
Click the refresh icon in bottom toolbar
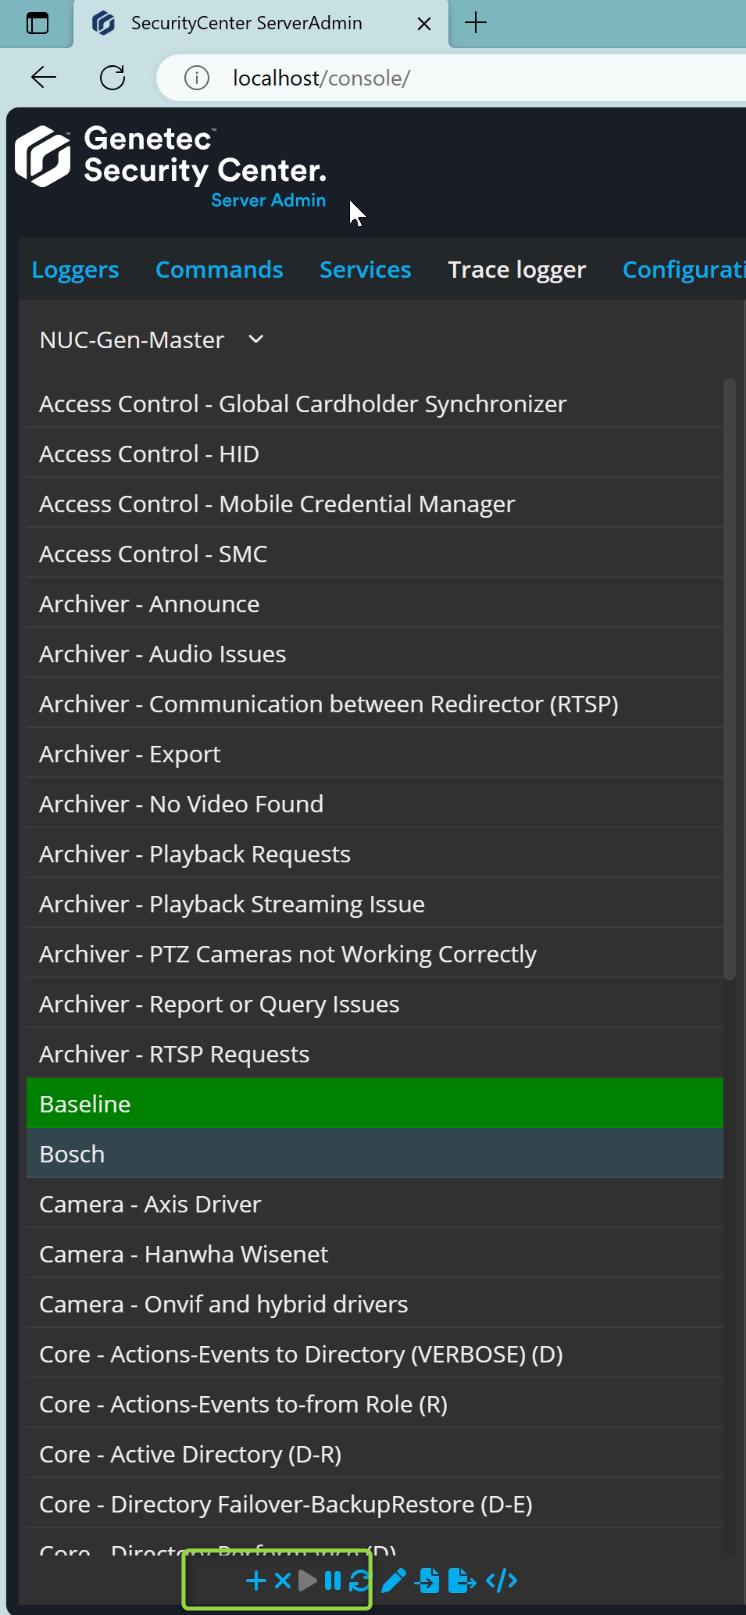click(359, 1580)
